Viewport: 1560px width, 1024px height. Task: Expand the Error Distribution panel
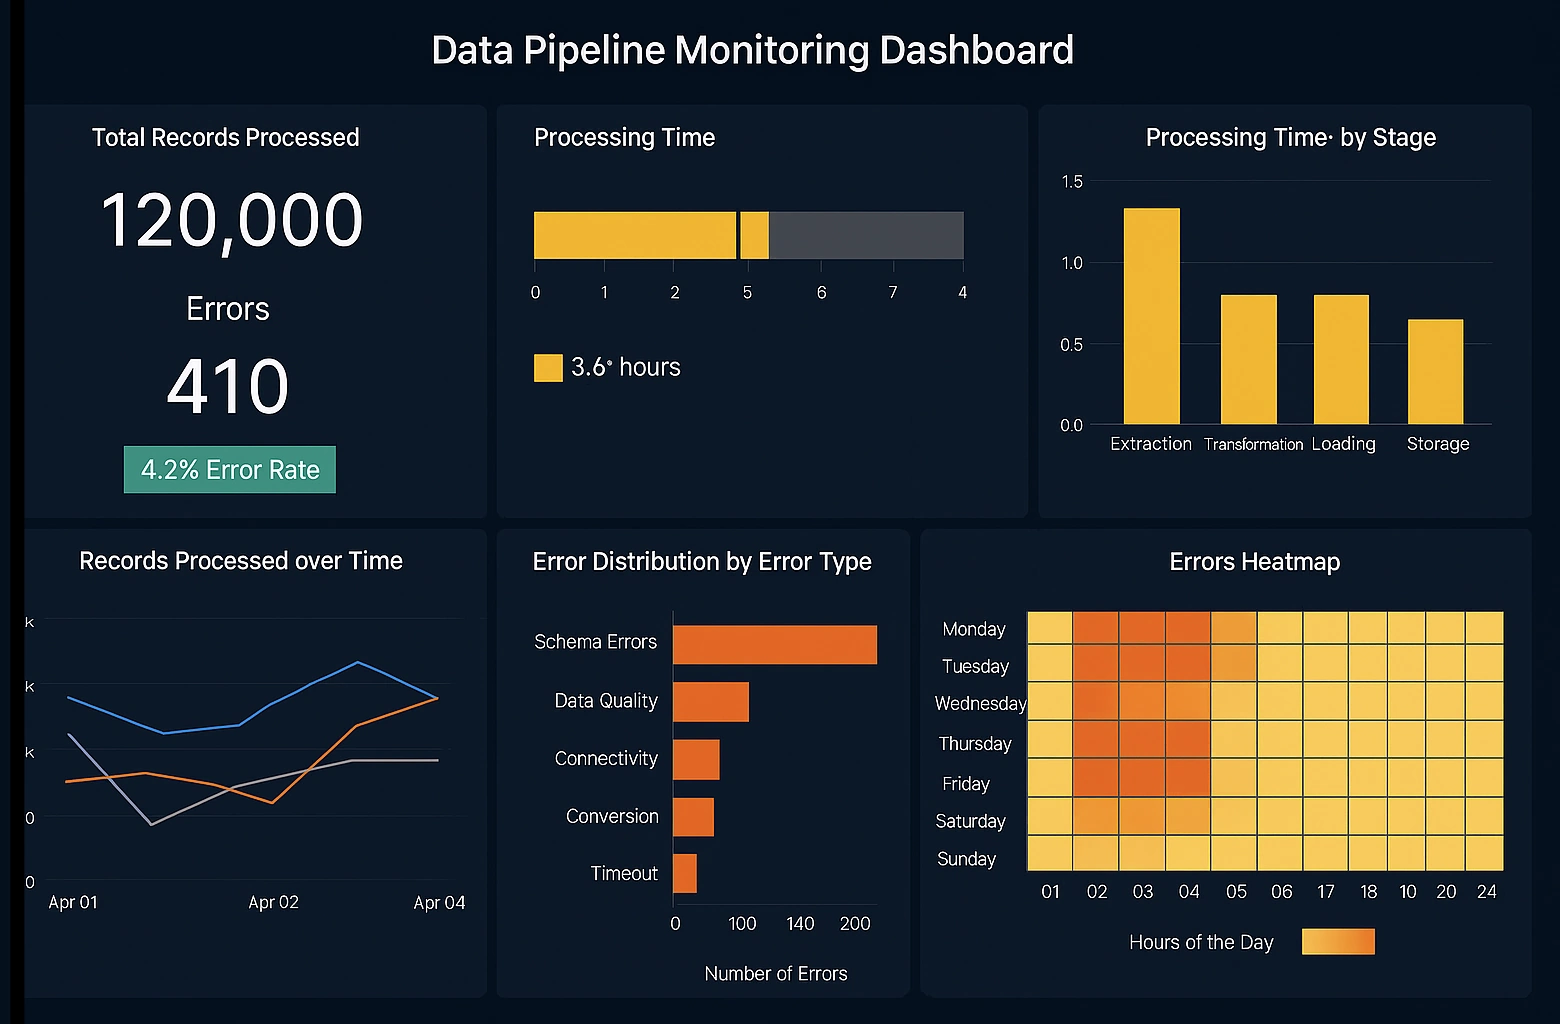click(701, 562)
